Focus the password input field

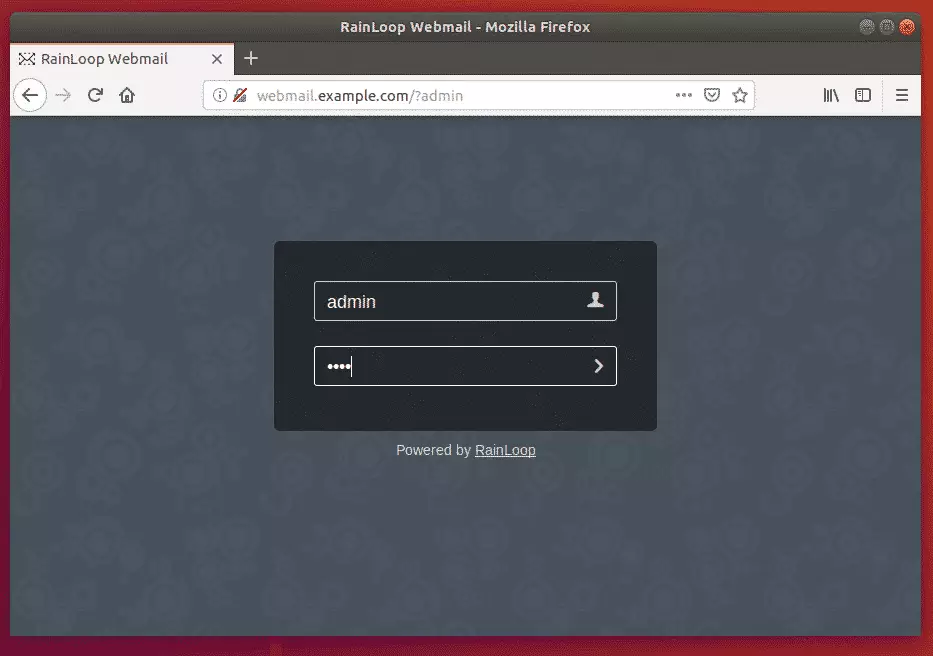tap(465, 366)
